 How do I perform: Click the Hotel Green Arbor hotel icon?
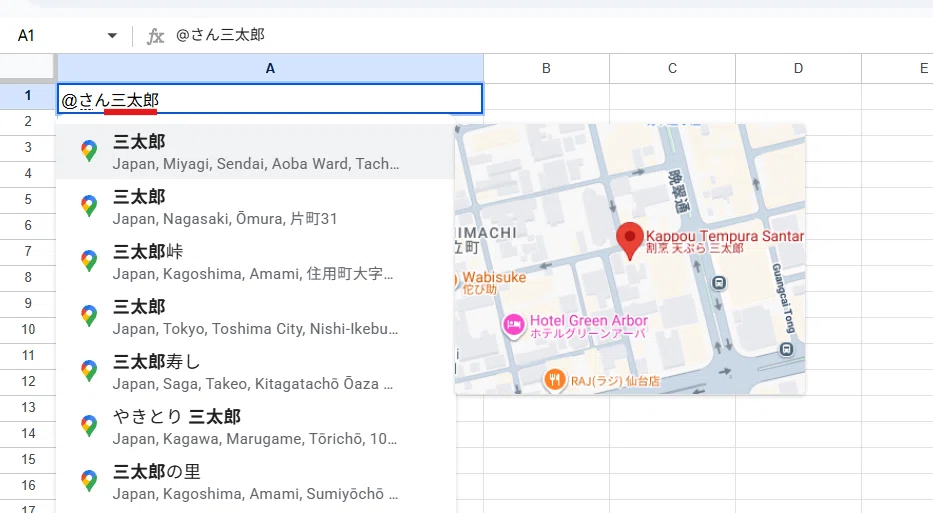[x=514, y=325]
